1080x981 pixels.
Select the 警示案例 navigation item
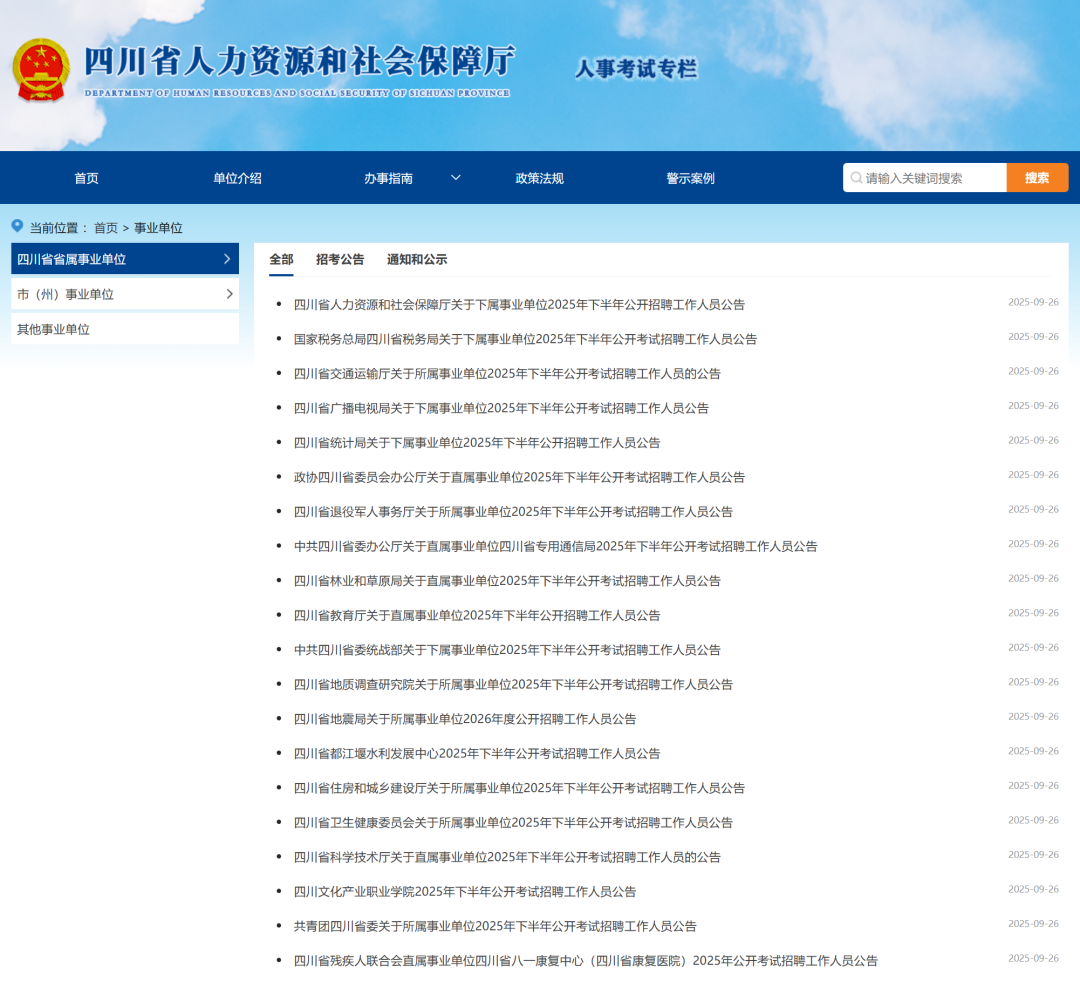point(692,177)
